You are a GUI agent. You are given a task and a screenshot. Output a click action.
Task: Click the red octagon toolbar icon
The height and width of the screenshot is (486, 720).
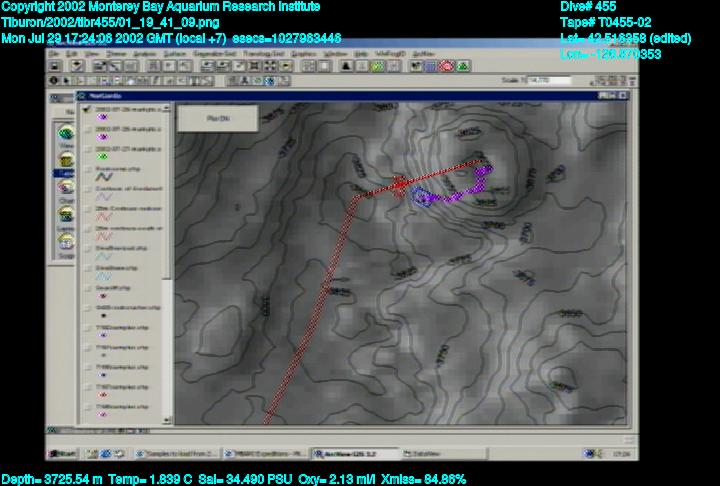point(447,66)
